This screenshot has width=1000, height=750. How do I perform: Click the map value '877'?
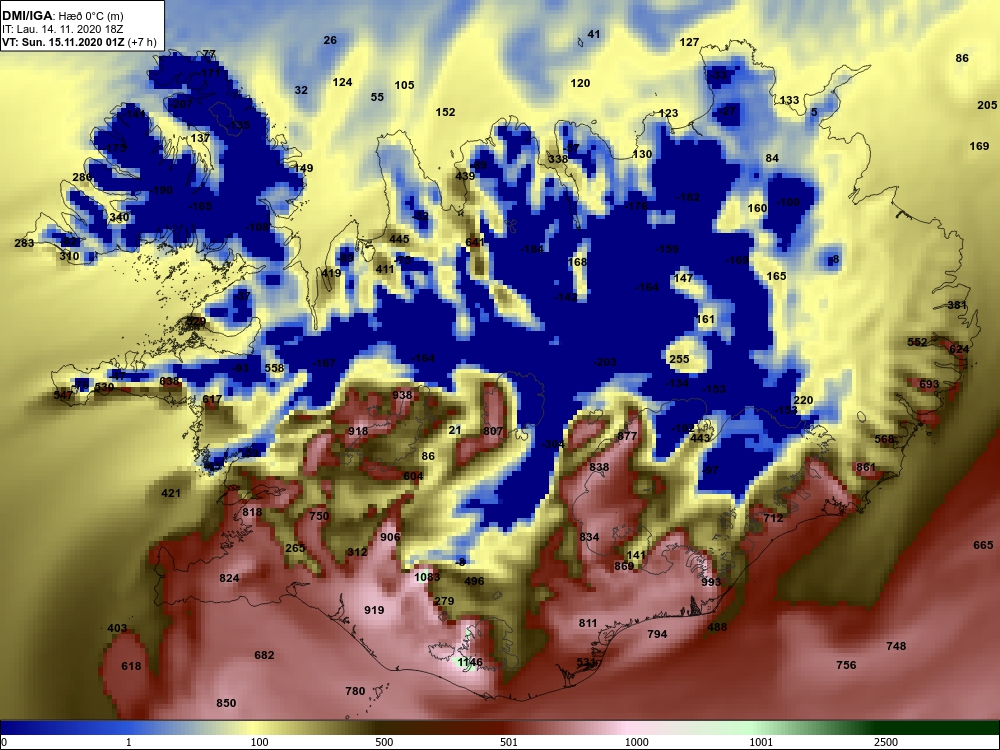628,436
